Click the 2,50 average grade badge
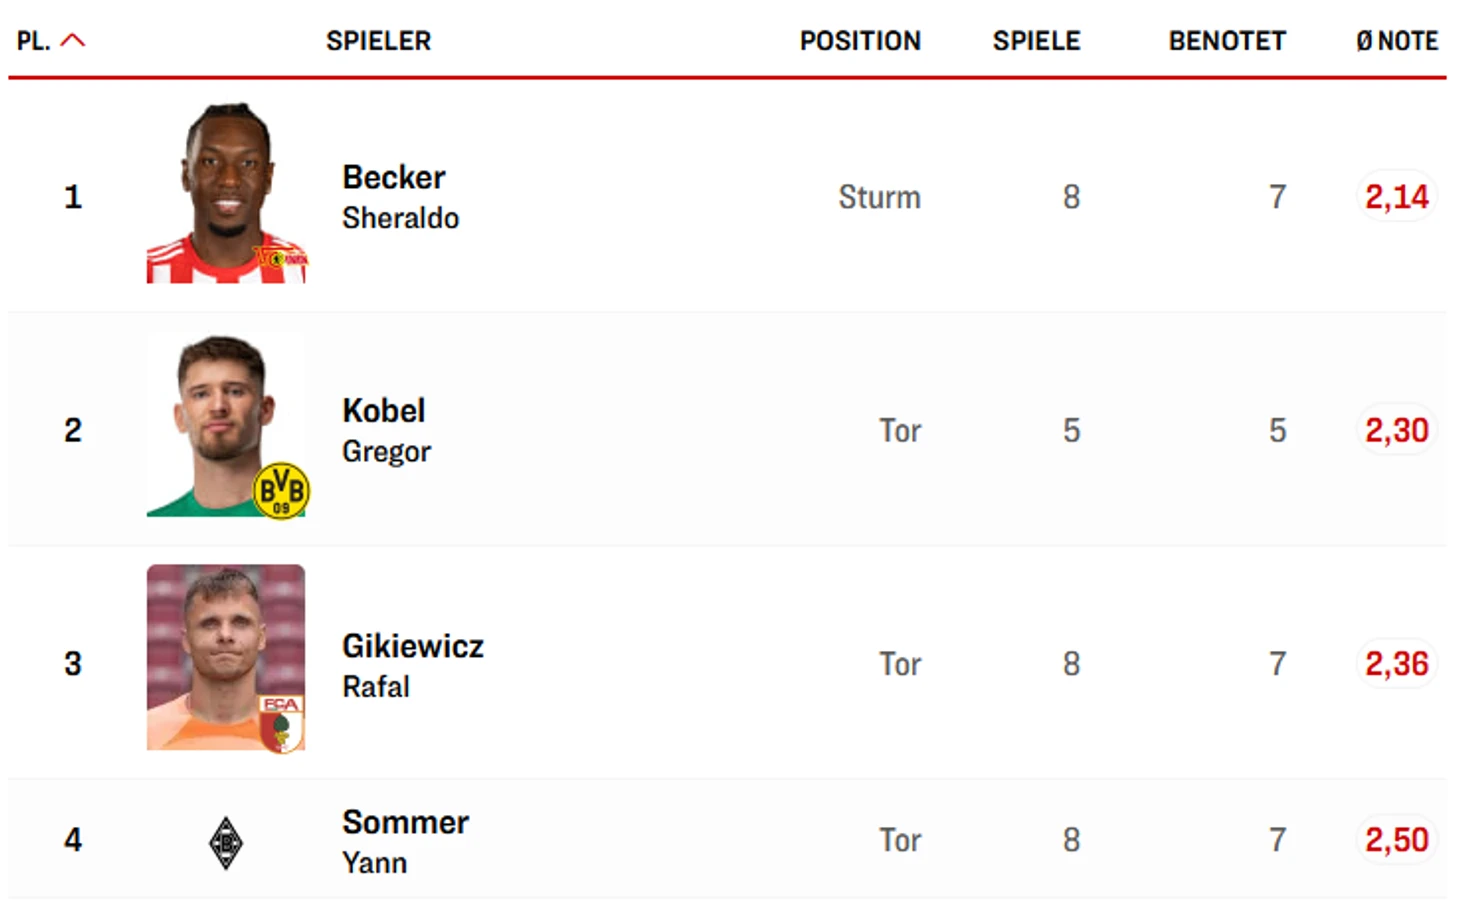Screen dimensions: 1460x902 (1397, 840)
